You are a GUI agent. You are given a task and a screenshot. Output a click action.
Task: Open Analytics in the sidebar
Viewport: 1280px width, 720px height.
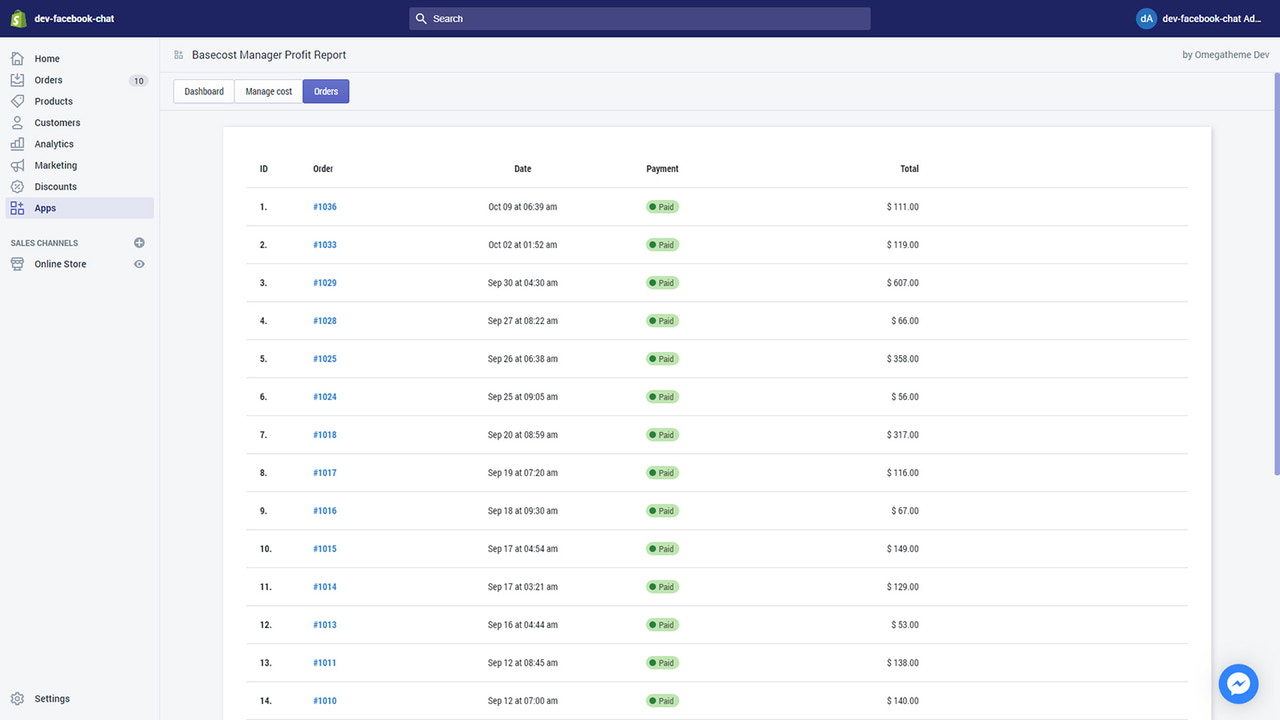coord(53,143)
